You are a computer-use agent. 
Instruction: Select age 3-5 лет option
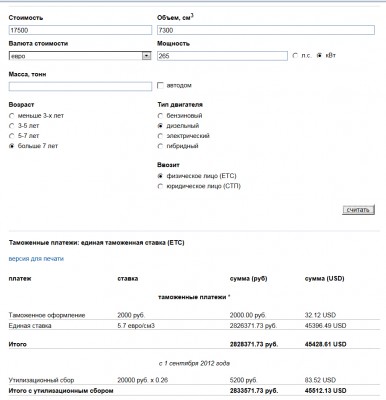click(x=12, y=126)
